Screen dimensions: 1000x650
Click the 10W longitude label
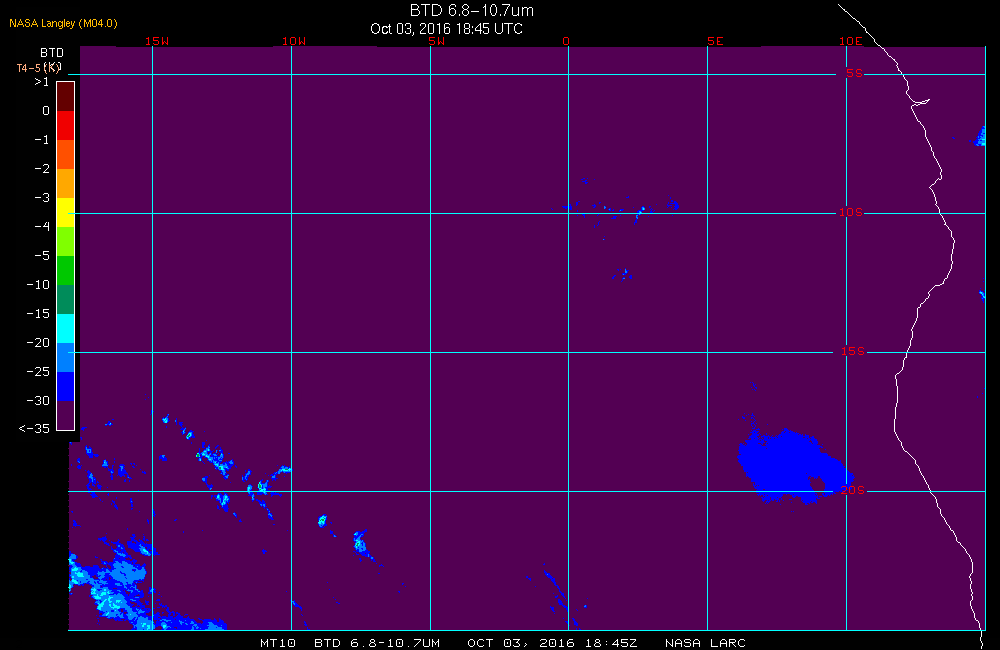[x=294, y=41]
